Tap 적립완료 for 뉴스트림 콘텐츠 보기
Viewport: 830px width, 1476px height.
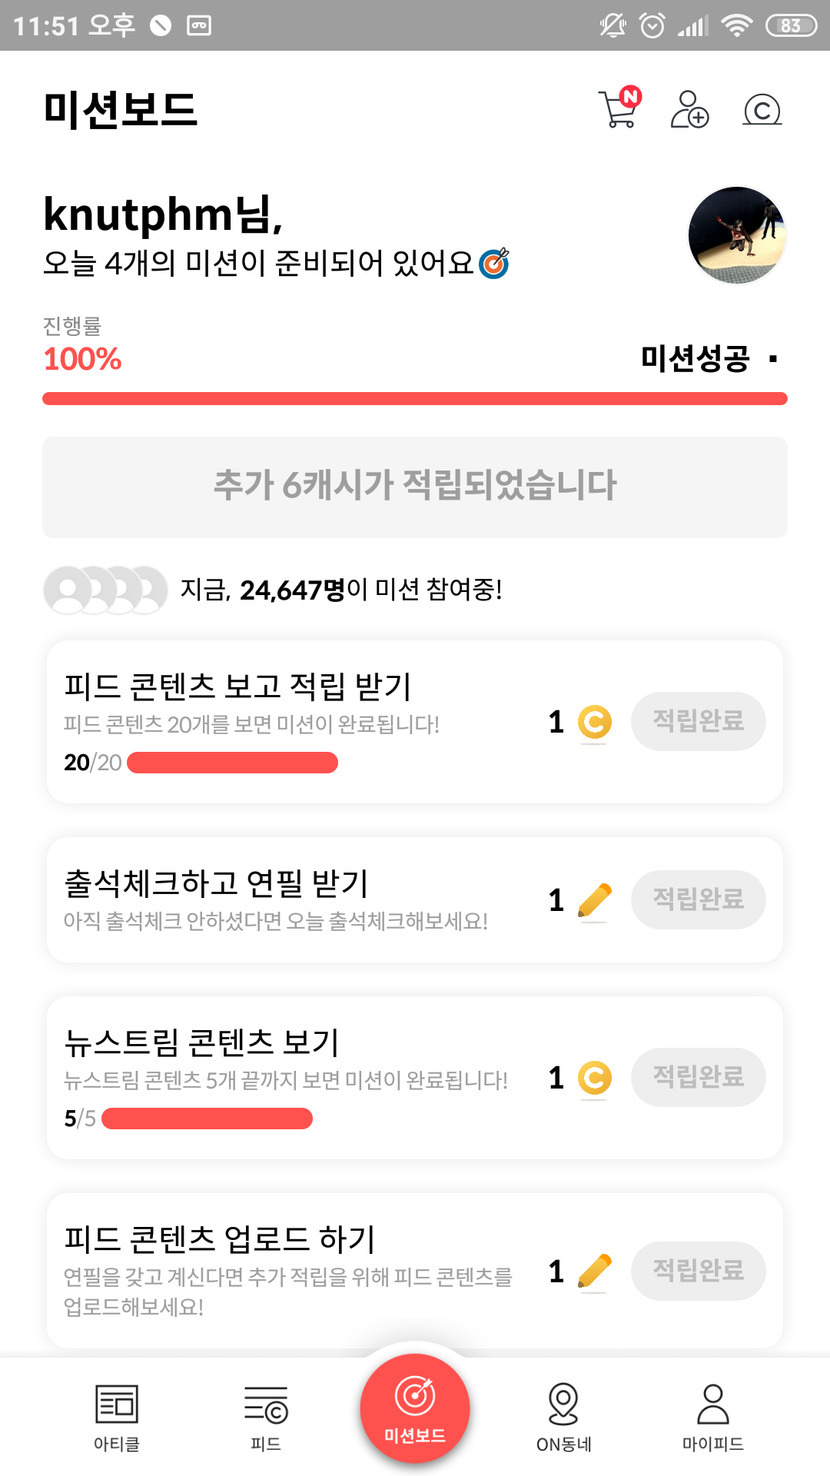coord(698,1077)
